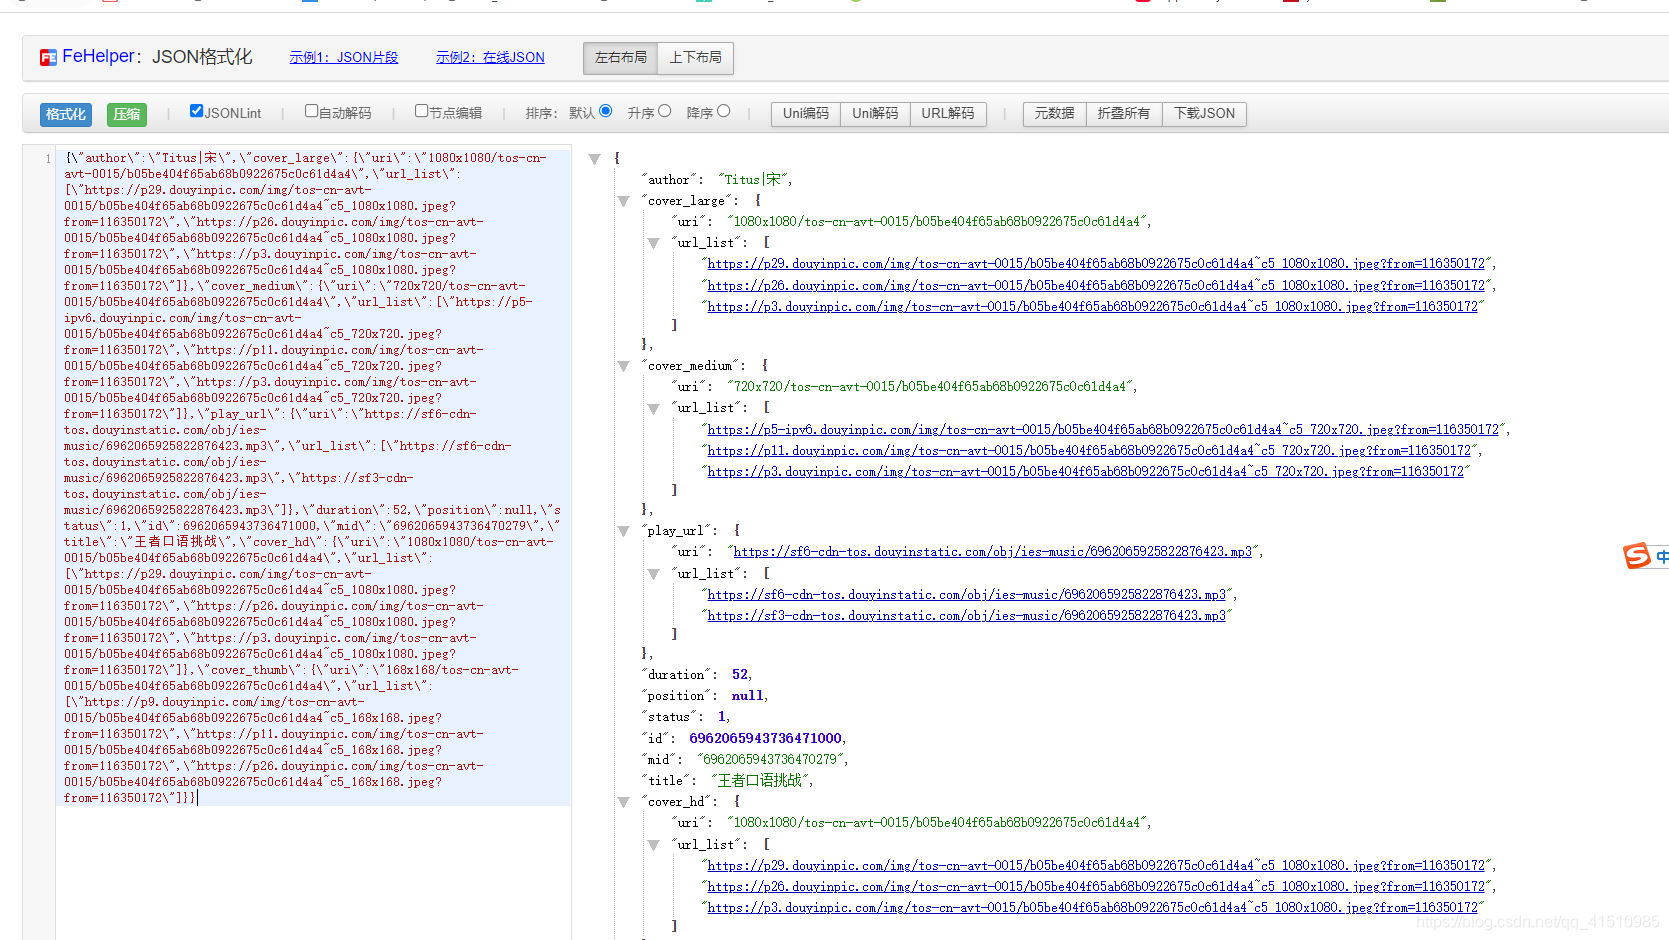Click the cover_large uri value

937,222
